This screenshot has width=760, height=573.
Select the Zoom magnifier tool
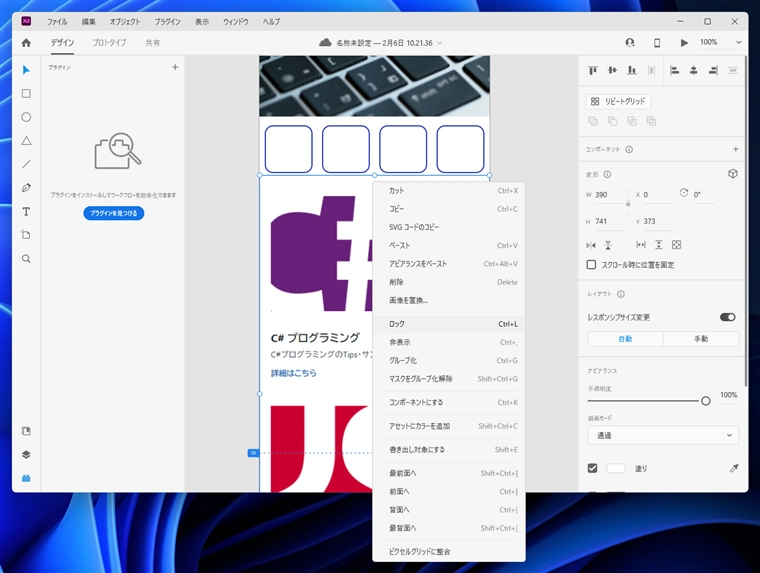(26, 259)
